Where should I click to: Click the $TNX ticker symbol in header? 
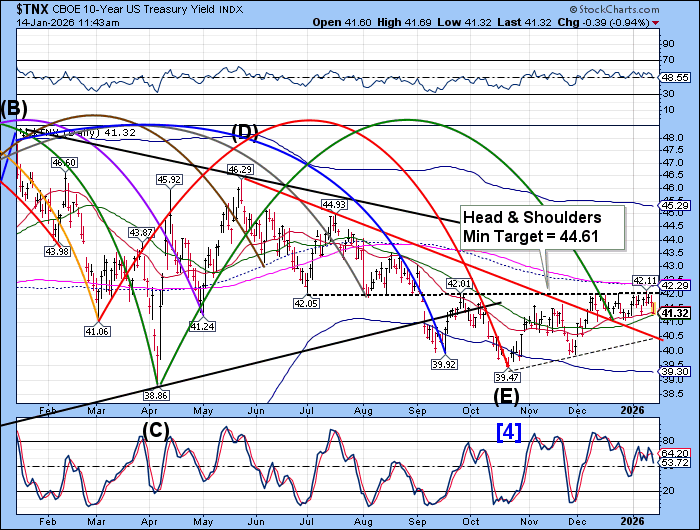click(22, 8)
